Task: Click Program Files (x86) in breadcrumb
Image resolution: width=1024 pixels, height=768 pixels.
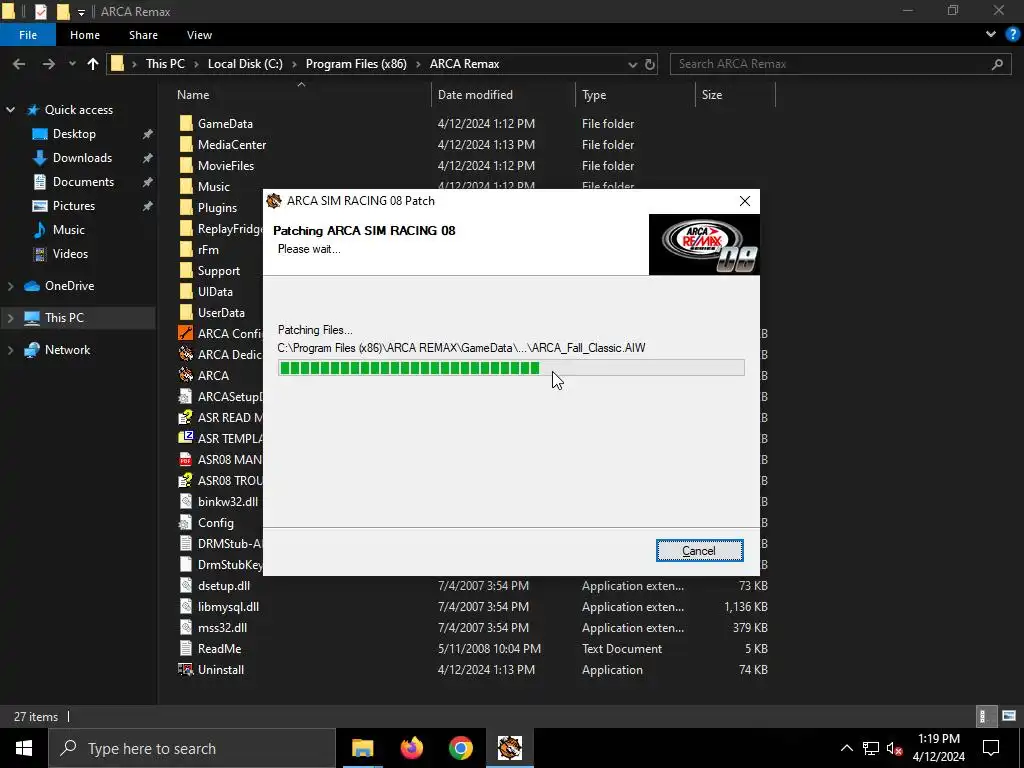Action: 356,64
